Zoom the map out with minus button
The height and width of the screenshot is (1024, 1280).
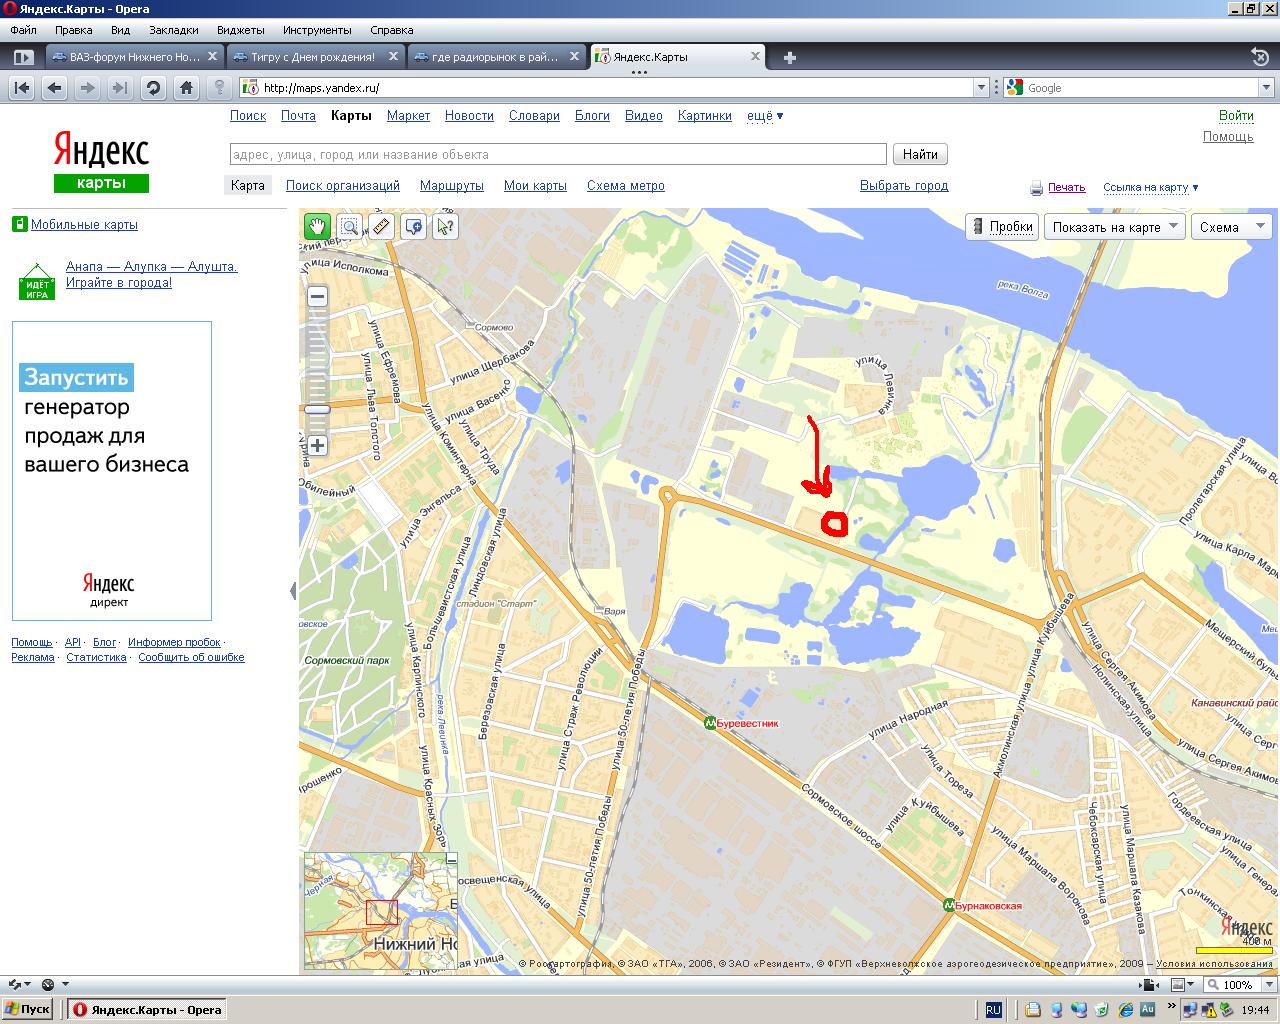(317, 296)
